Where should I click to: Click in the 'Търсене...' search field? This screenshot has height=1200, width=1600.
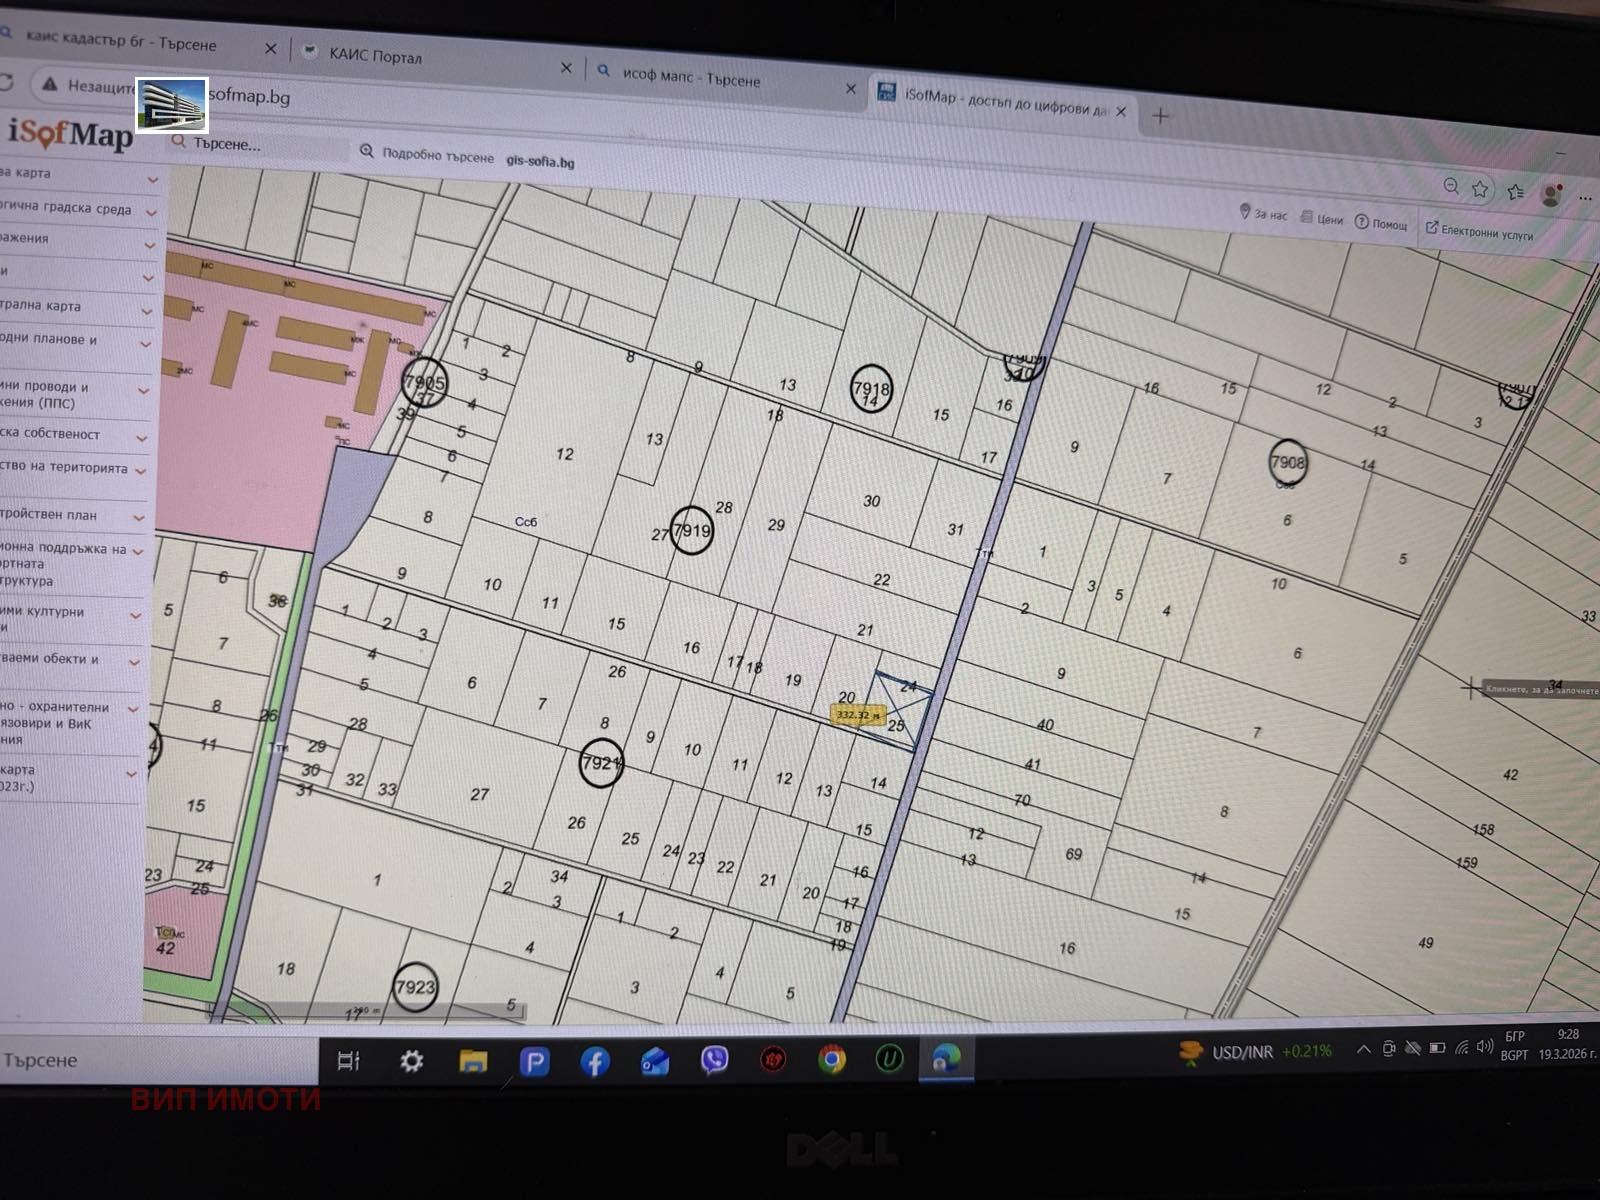click(x=260, y=146)
